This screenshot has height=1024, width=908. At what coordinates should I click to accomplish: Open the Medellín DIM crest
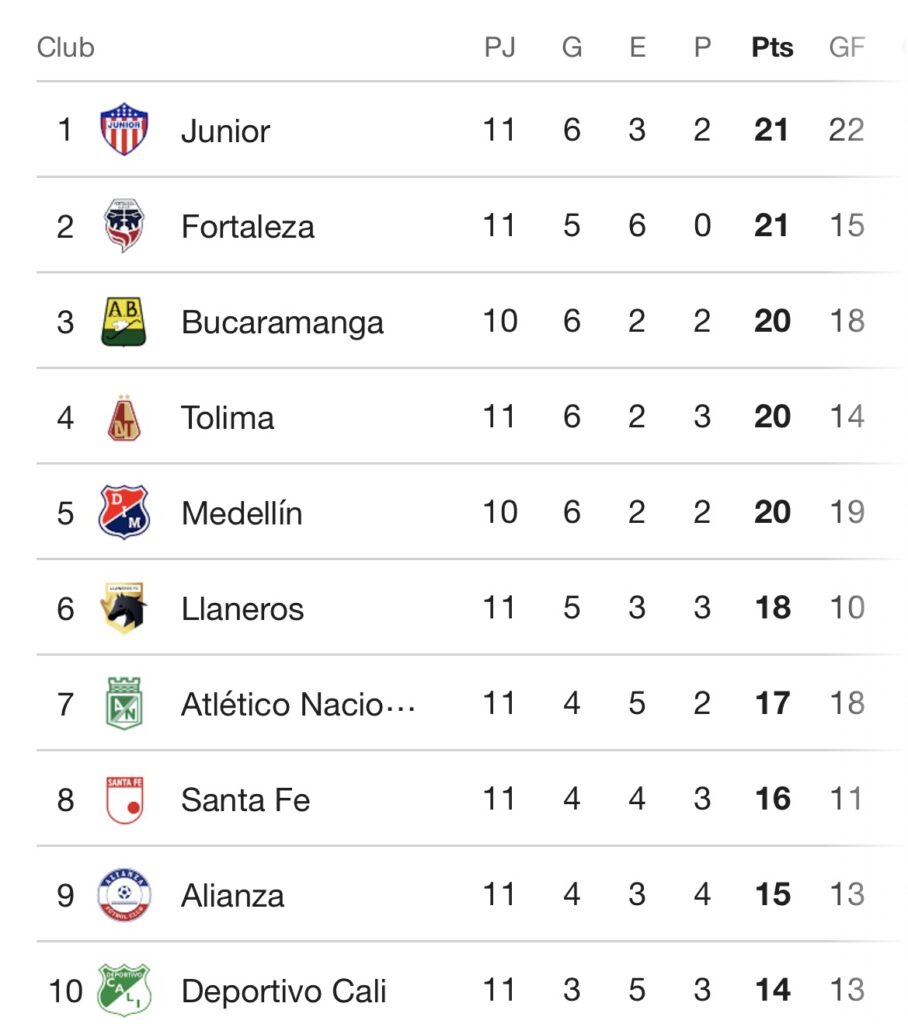click(x=124, y=512)
